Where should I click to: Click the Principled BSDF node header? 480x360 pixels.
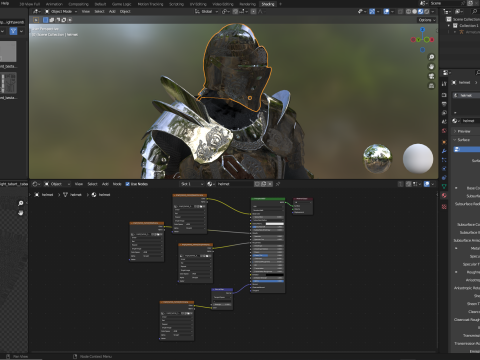click(x=268, y=199)
